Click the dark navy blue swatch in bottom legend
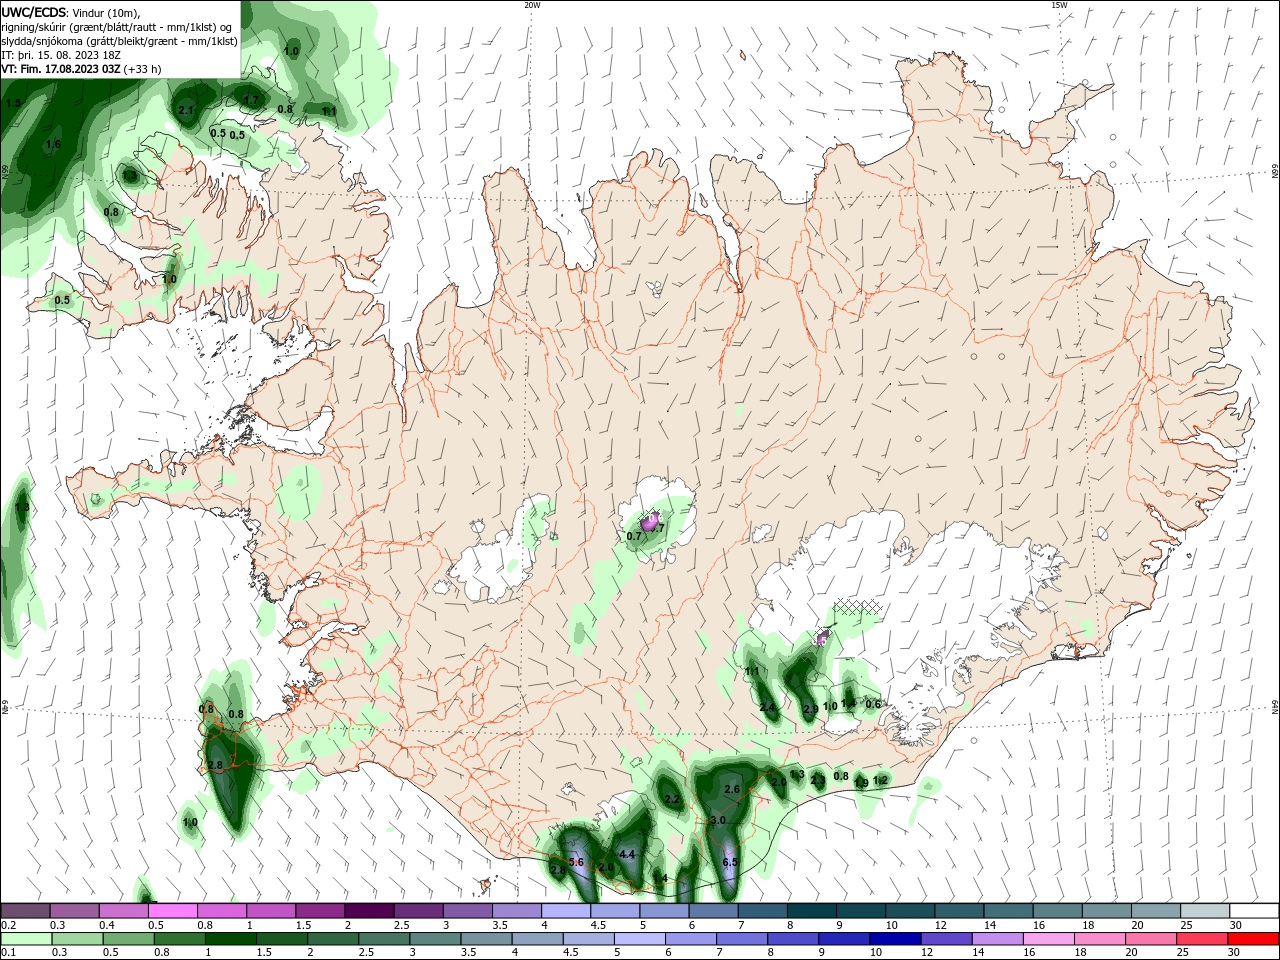 coord(894,939)
